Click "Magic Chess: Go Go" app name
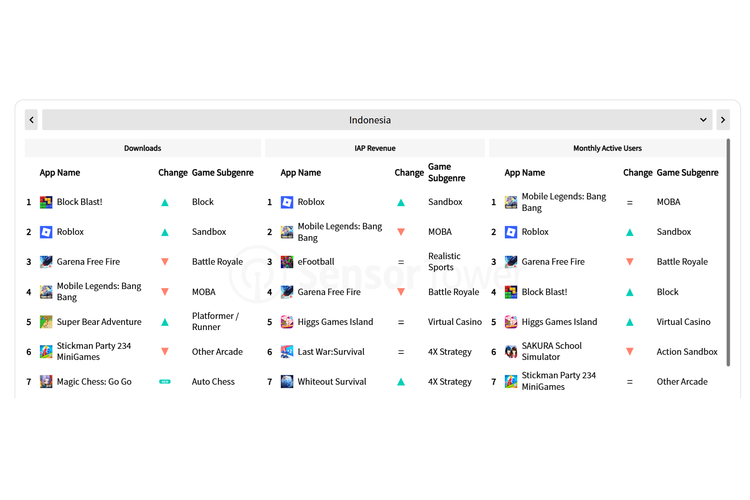This screenshot has width=750, height=500. pos(94,382)
